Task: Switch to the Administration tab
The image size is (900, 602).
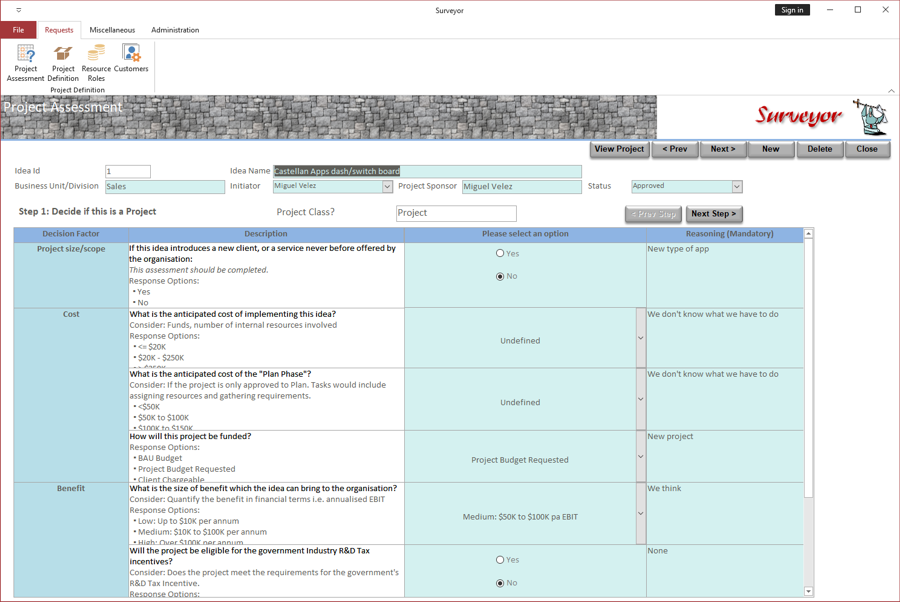Action: click(x=175, y=30)
